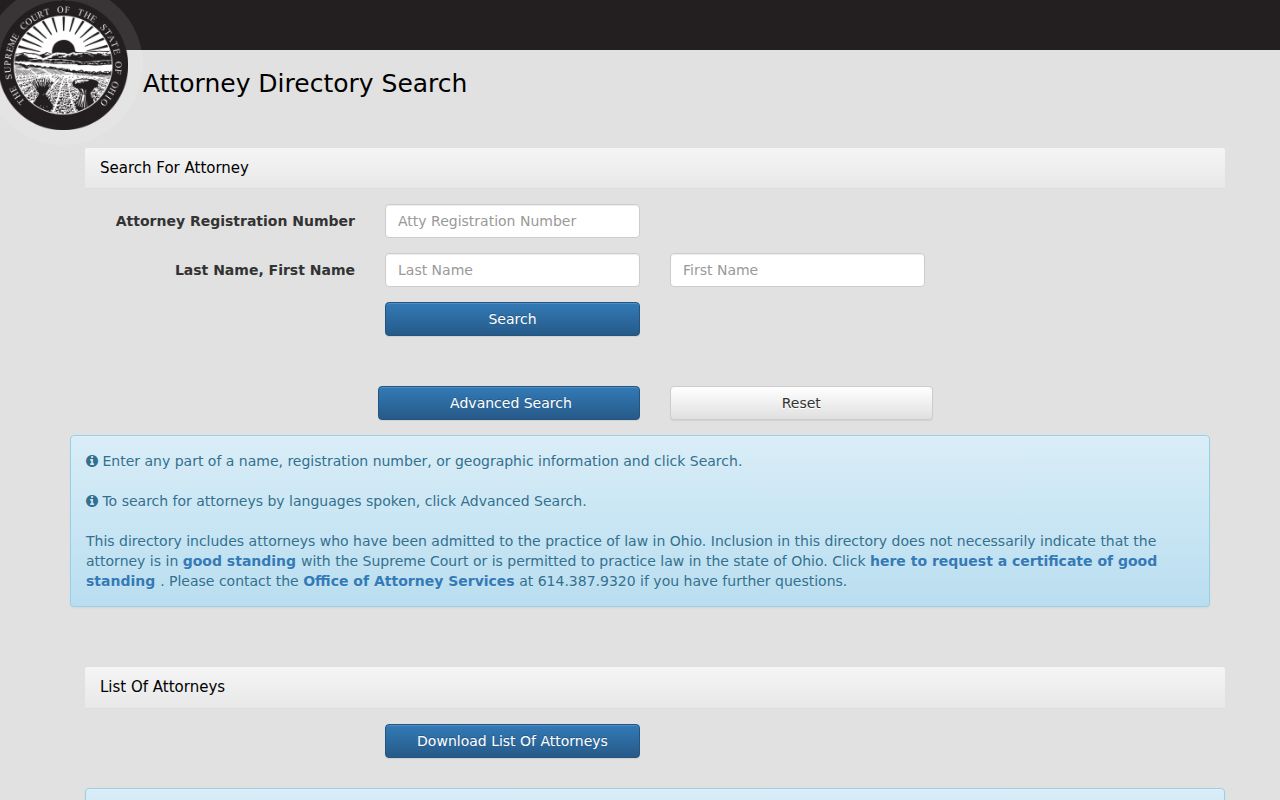Click the 'List Of Attorneys' panel heading
The image size is (1280, 800).
[x=162, y=686]
